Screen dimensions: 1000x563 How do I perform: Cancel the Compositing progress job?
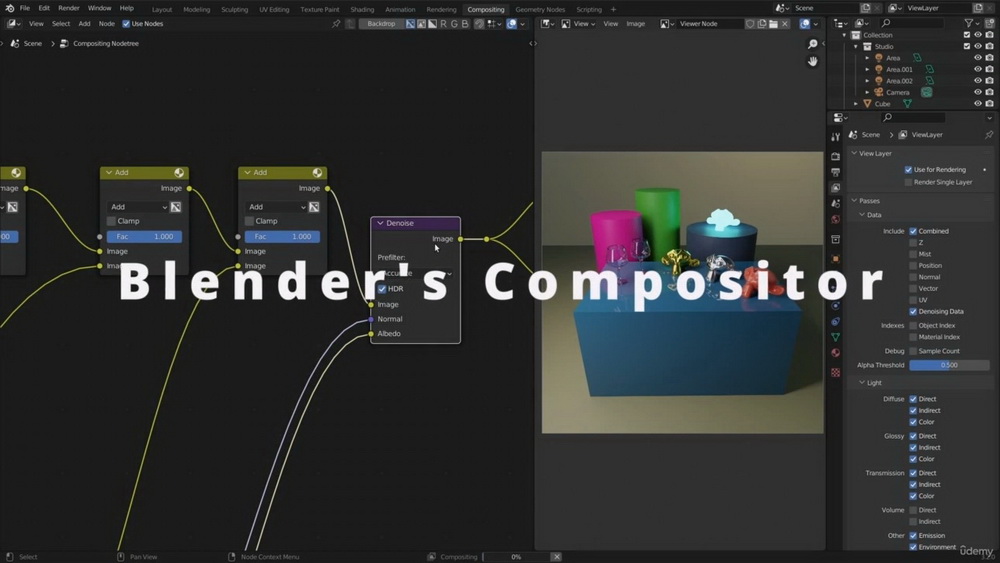(x=556, y=557)
